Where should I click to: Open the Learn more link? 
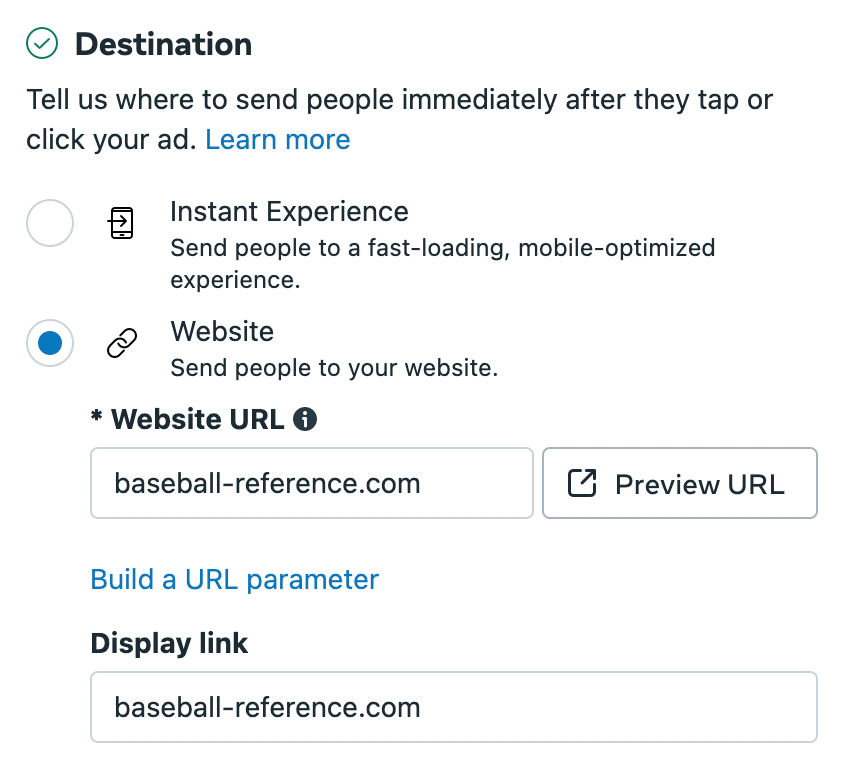[x=278, y=139]
